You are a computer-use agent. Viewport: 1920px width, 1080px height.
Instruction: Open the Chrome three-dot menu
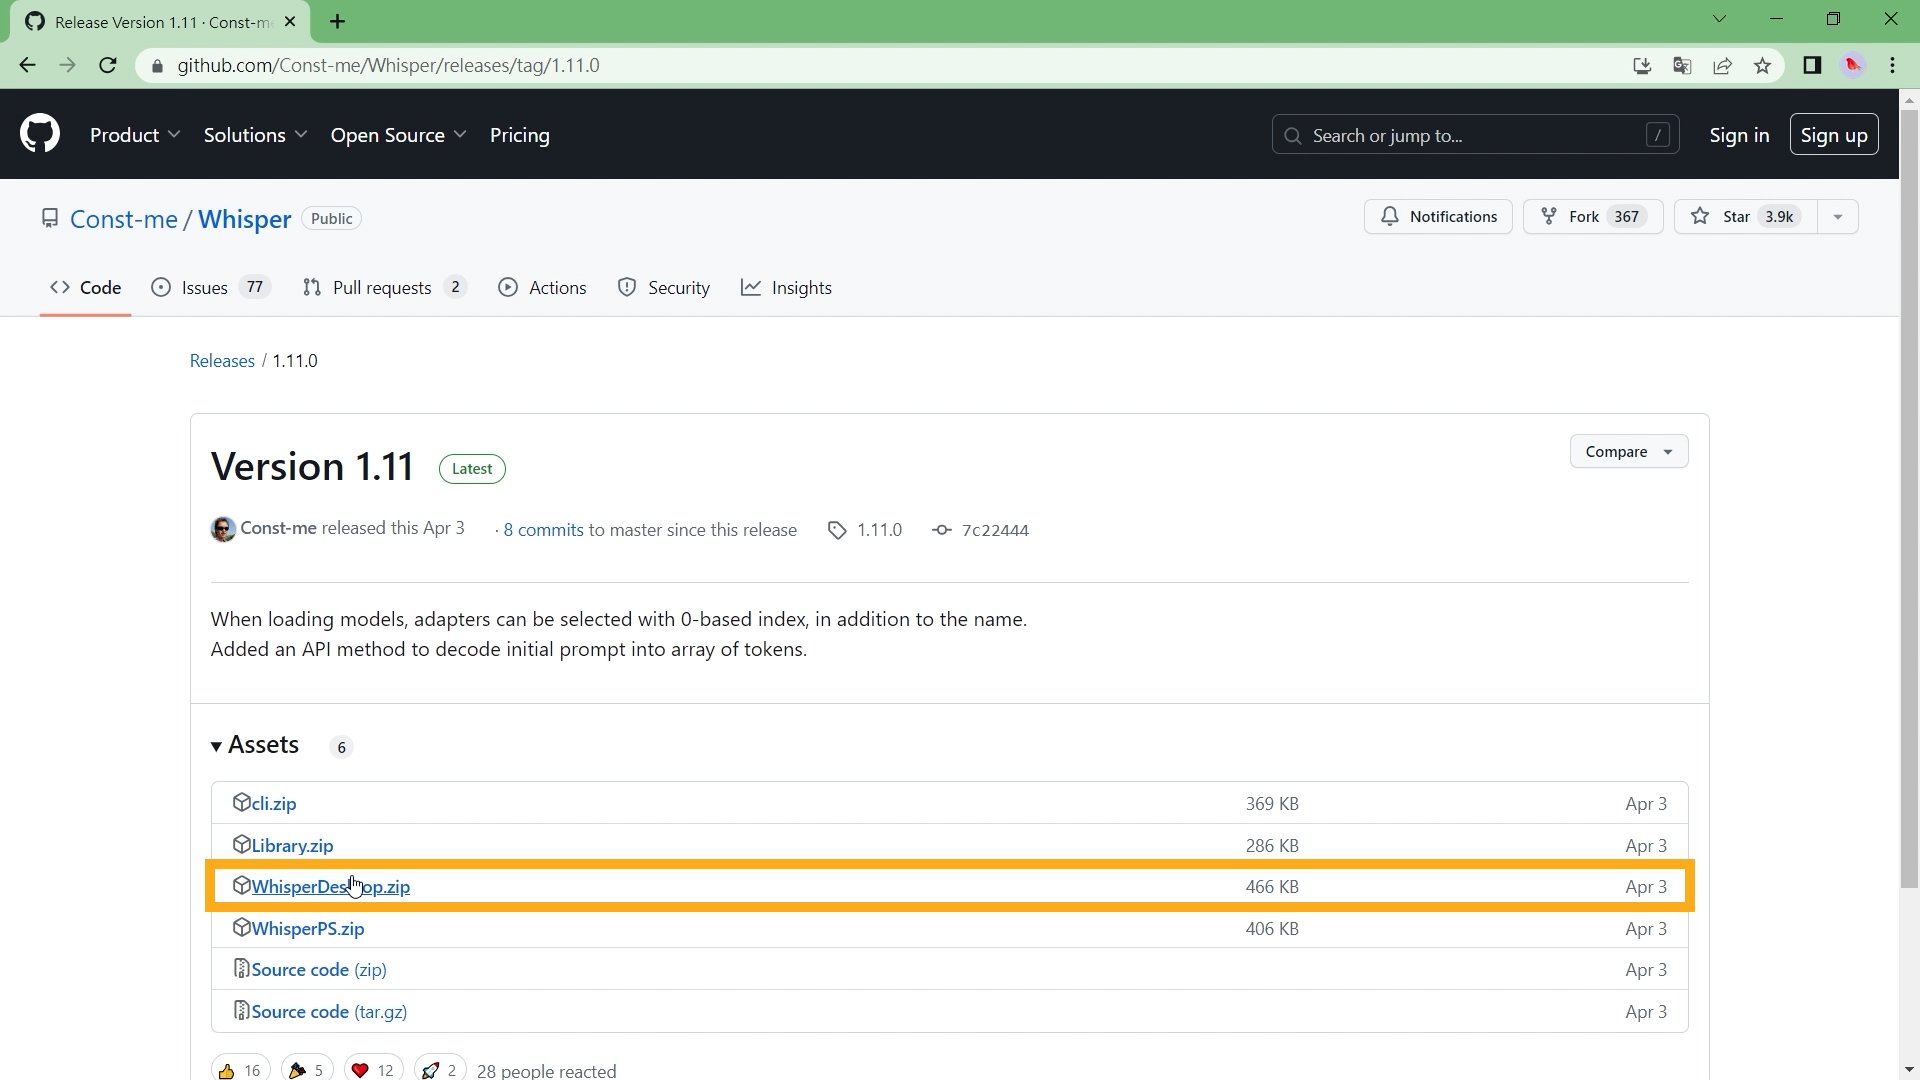1893,65
